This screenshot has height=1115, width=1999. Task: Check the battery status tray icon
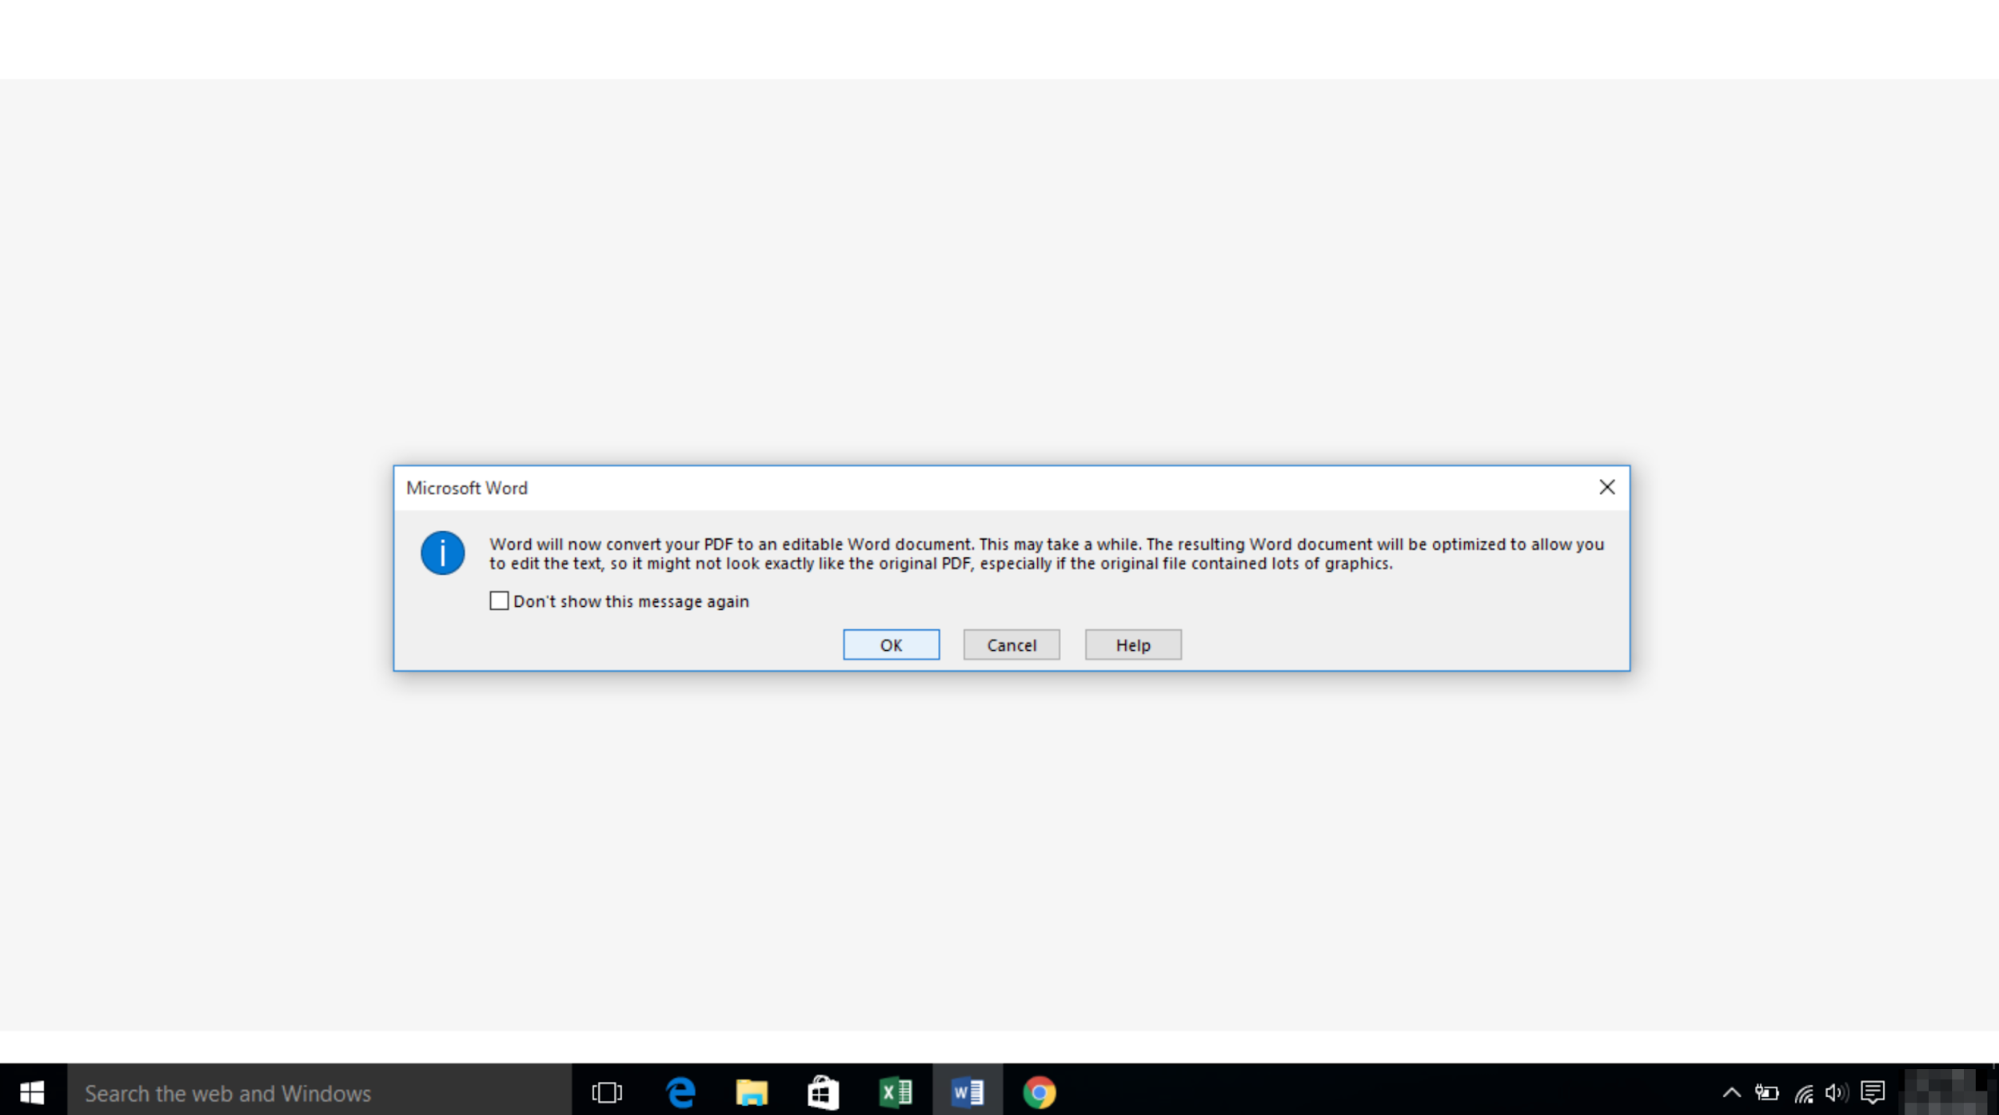click(x=1767, y=1093)
